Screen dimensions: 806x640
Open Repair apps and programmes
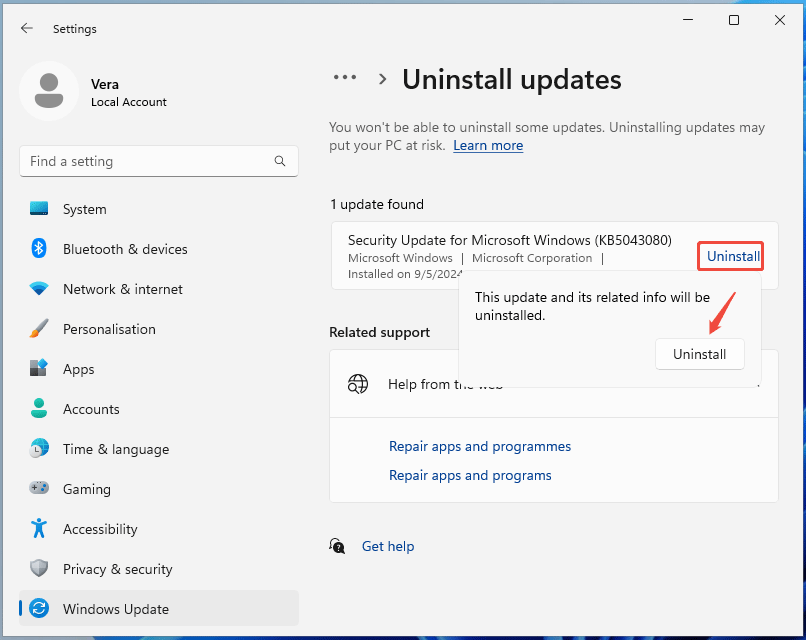480,446
